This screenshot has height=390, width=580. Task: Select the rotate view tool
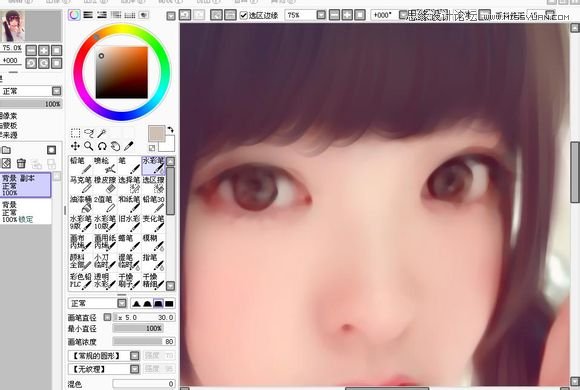[102, 146]
